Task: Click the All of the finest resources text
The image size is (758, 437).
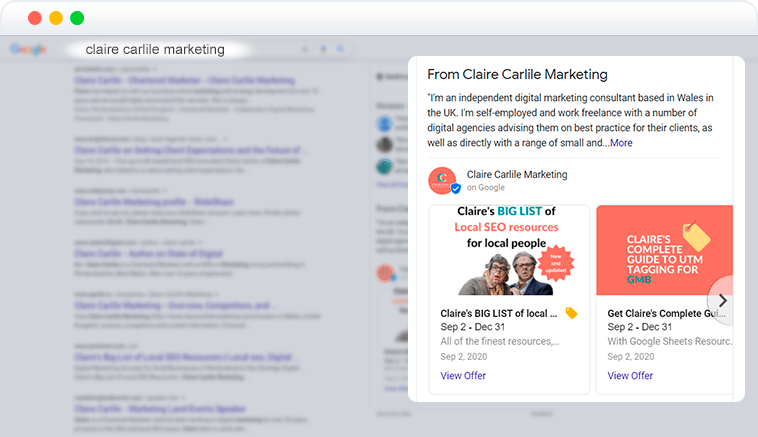Action: (500, 341)
